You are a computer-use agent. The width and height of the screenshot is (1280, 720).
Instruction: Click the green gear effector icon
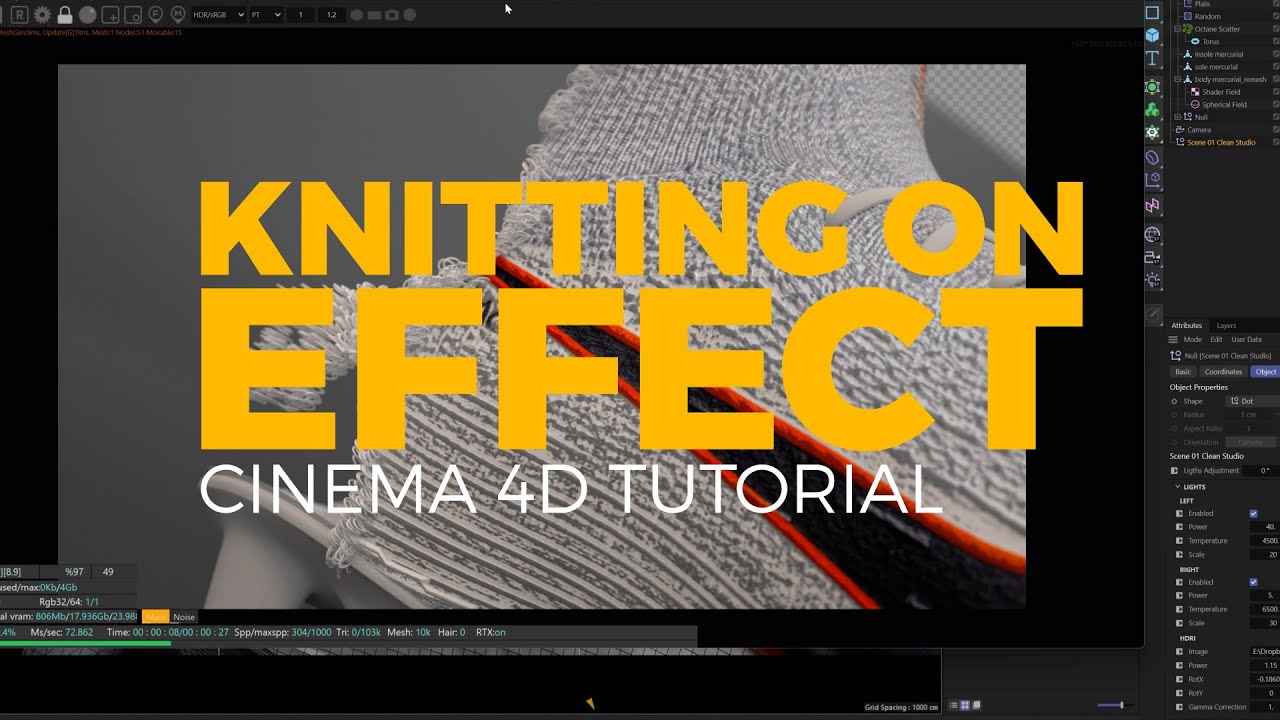click(x=1152, y=132)
